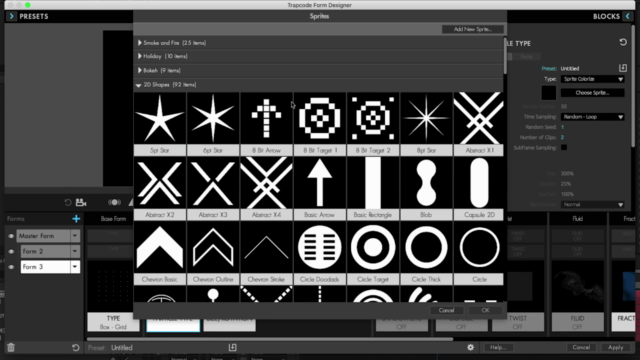Select the 8pt Star sprite
Viewport: 640px width, 360px height.
[426, 124]
